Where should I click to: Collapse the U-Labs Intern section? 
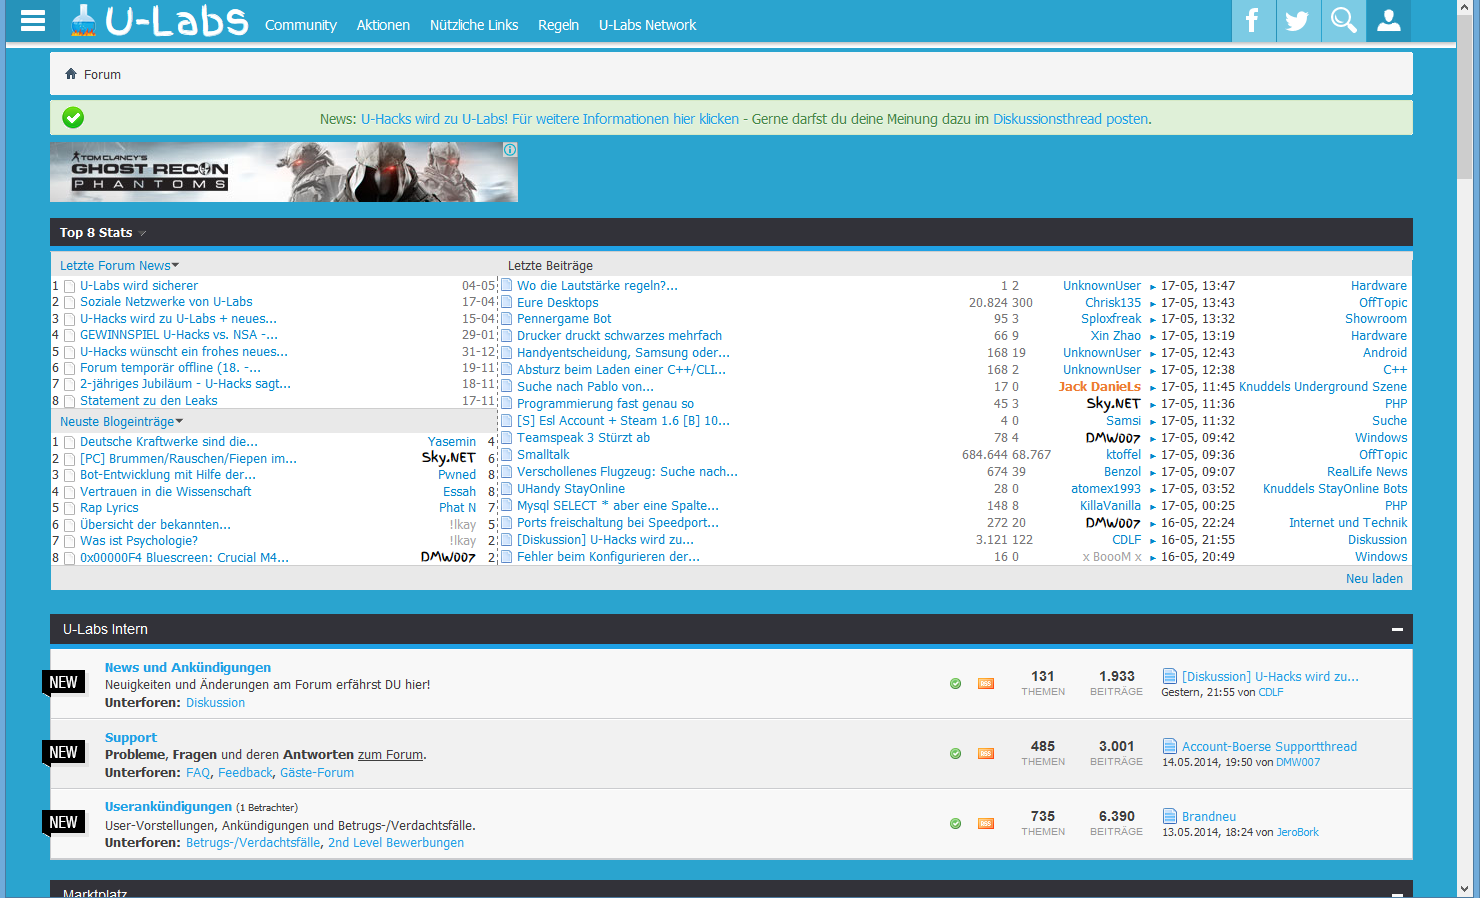click(x=1396, y=630)
